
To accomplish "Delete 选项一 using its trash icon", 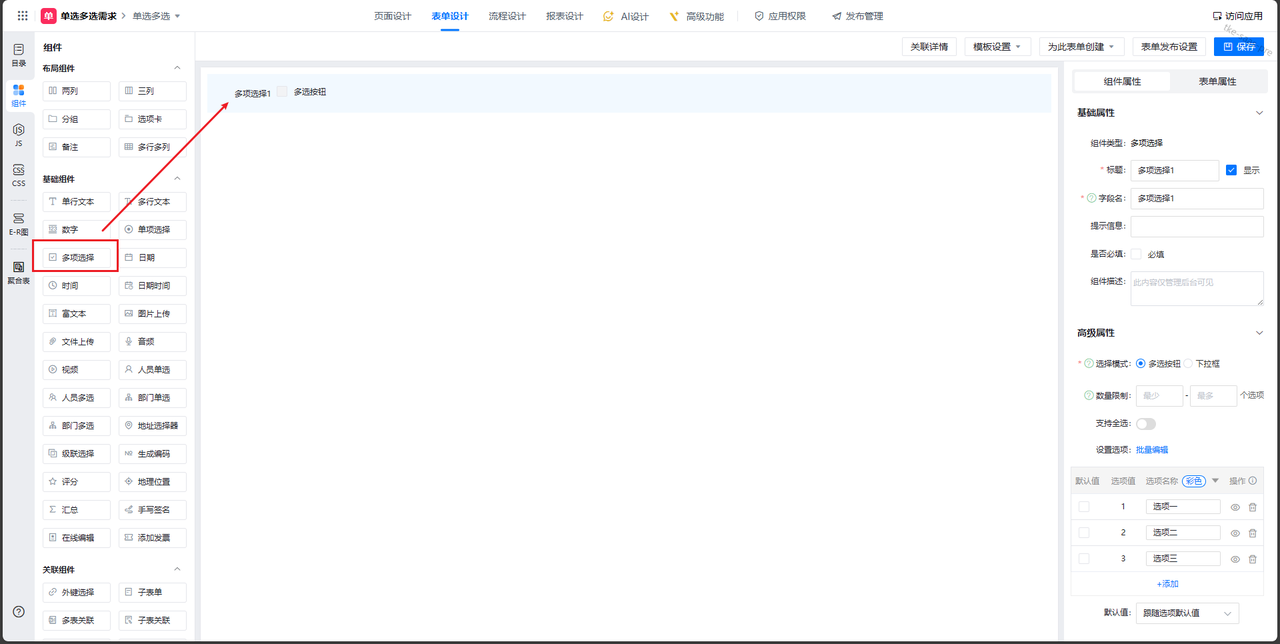I will [1252, 507].
